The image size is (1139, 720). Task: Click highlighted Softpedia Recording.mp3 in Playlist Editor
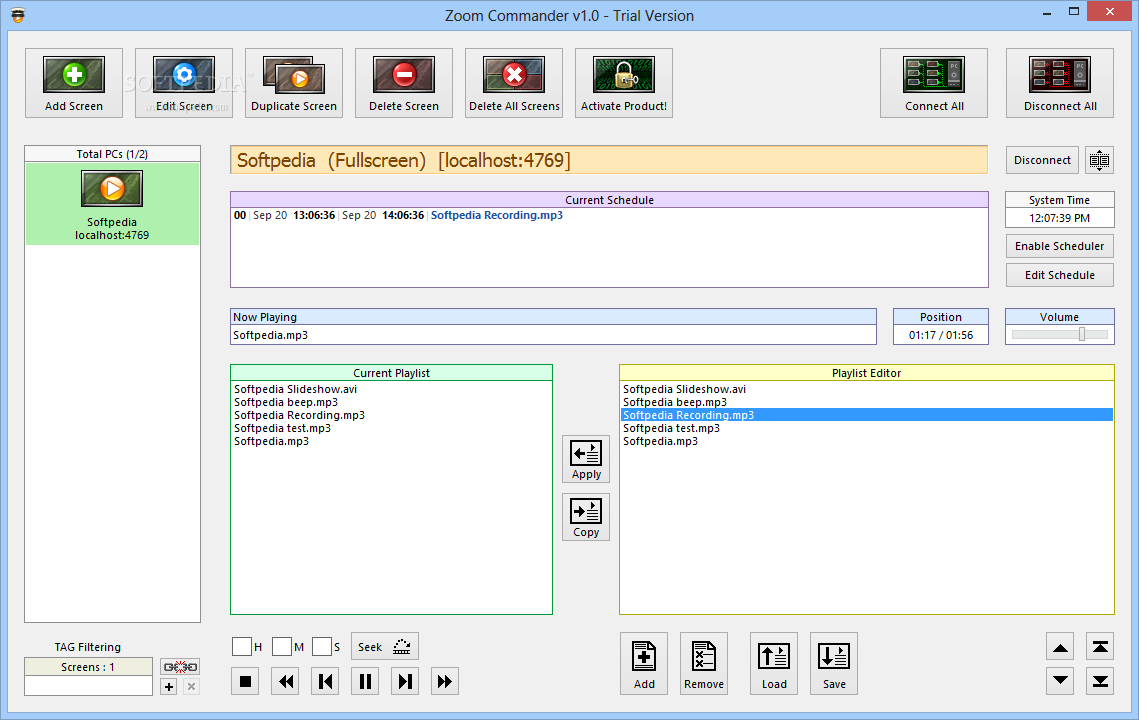coord(867,416)
